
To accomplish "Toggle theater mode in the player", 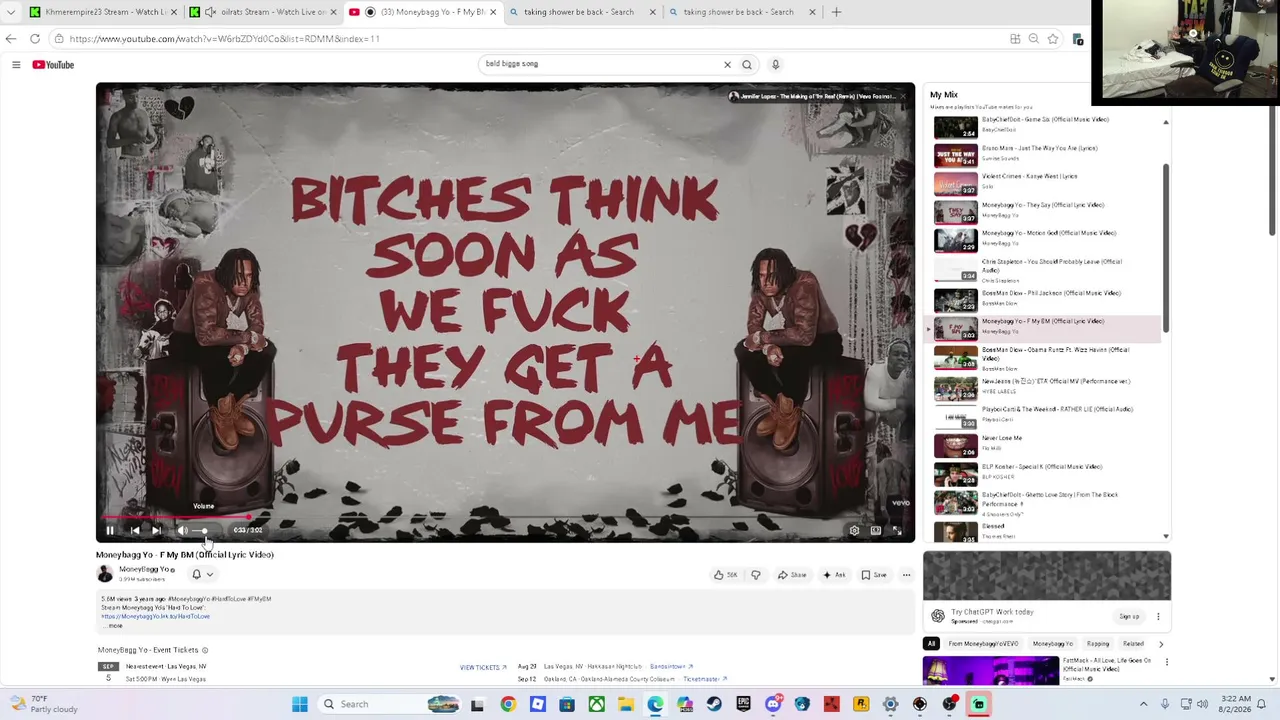I will [x=876, y=530].
